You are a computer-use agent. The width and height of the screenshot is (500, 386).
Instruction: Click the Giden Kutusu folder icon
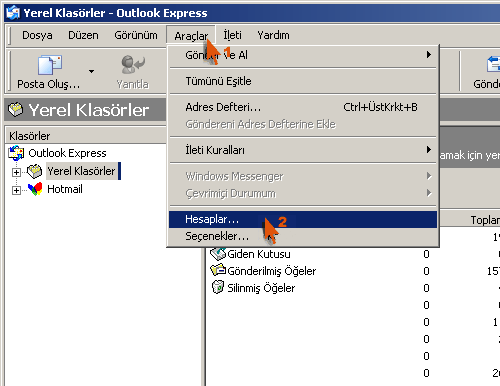(x=218, y=254)
